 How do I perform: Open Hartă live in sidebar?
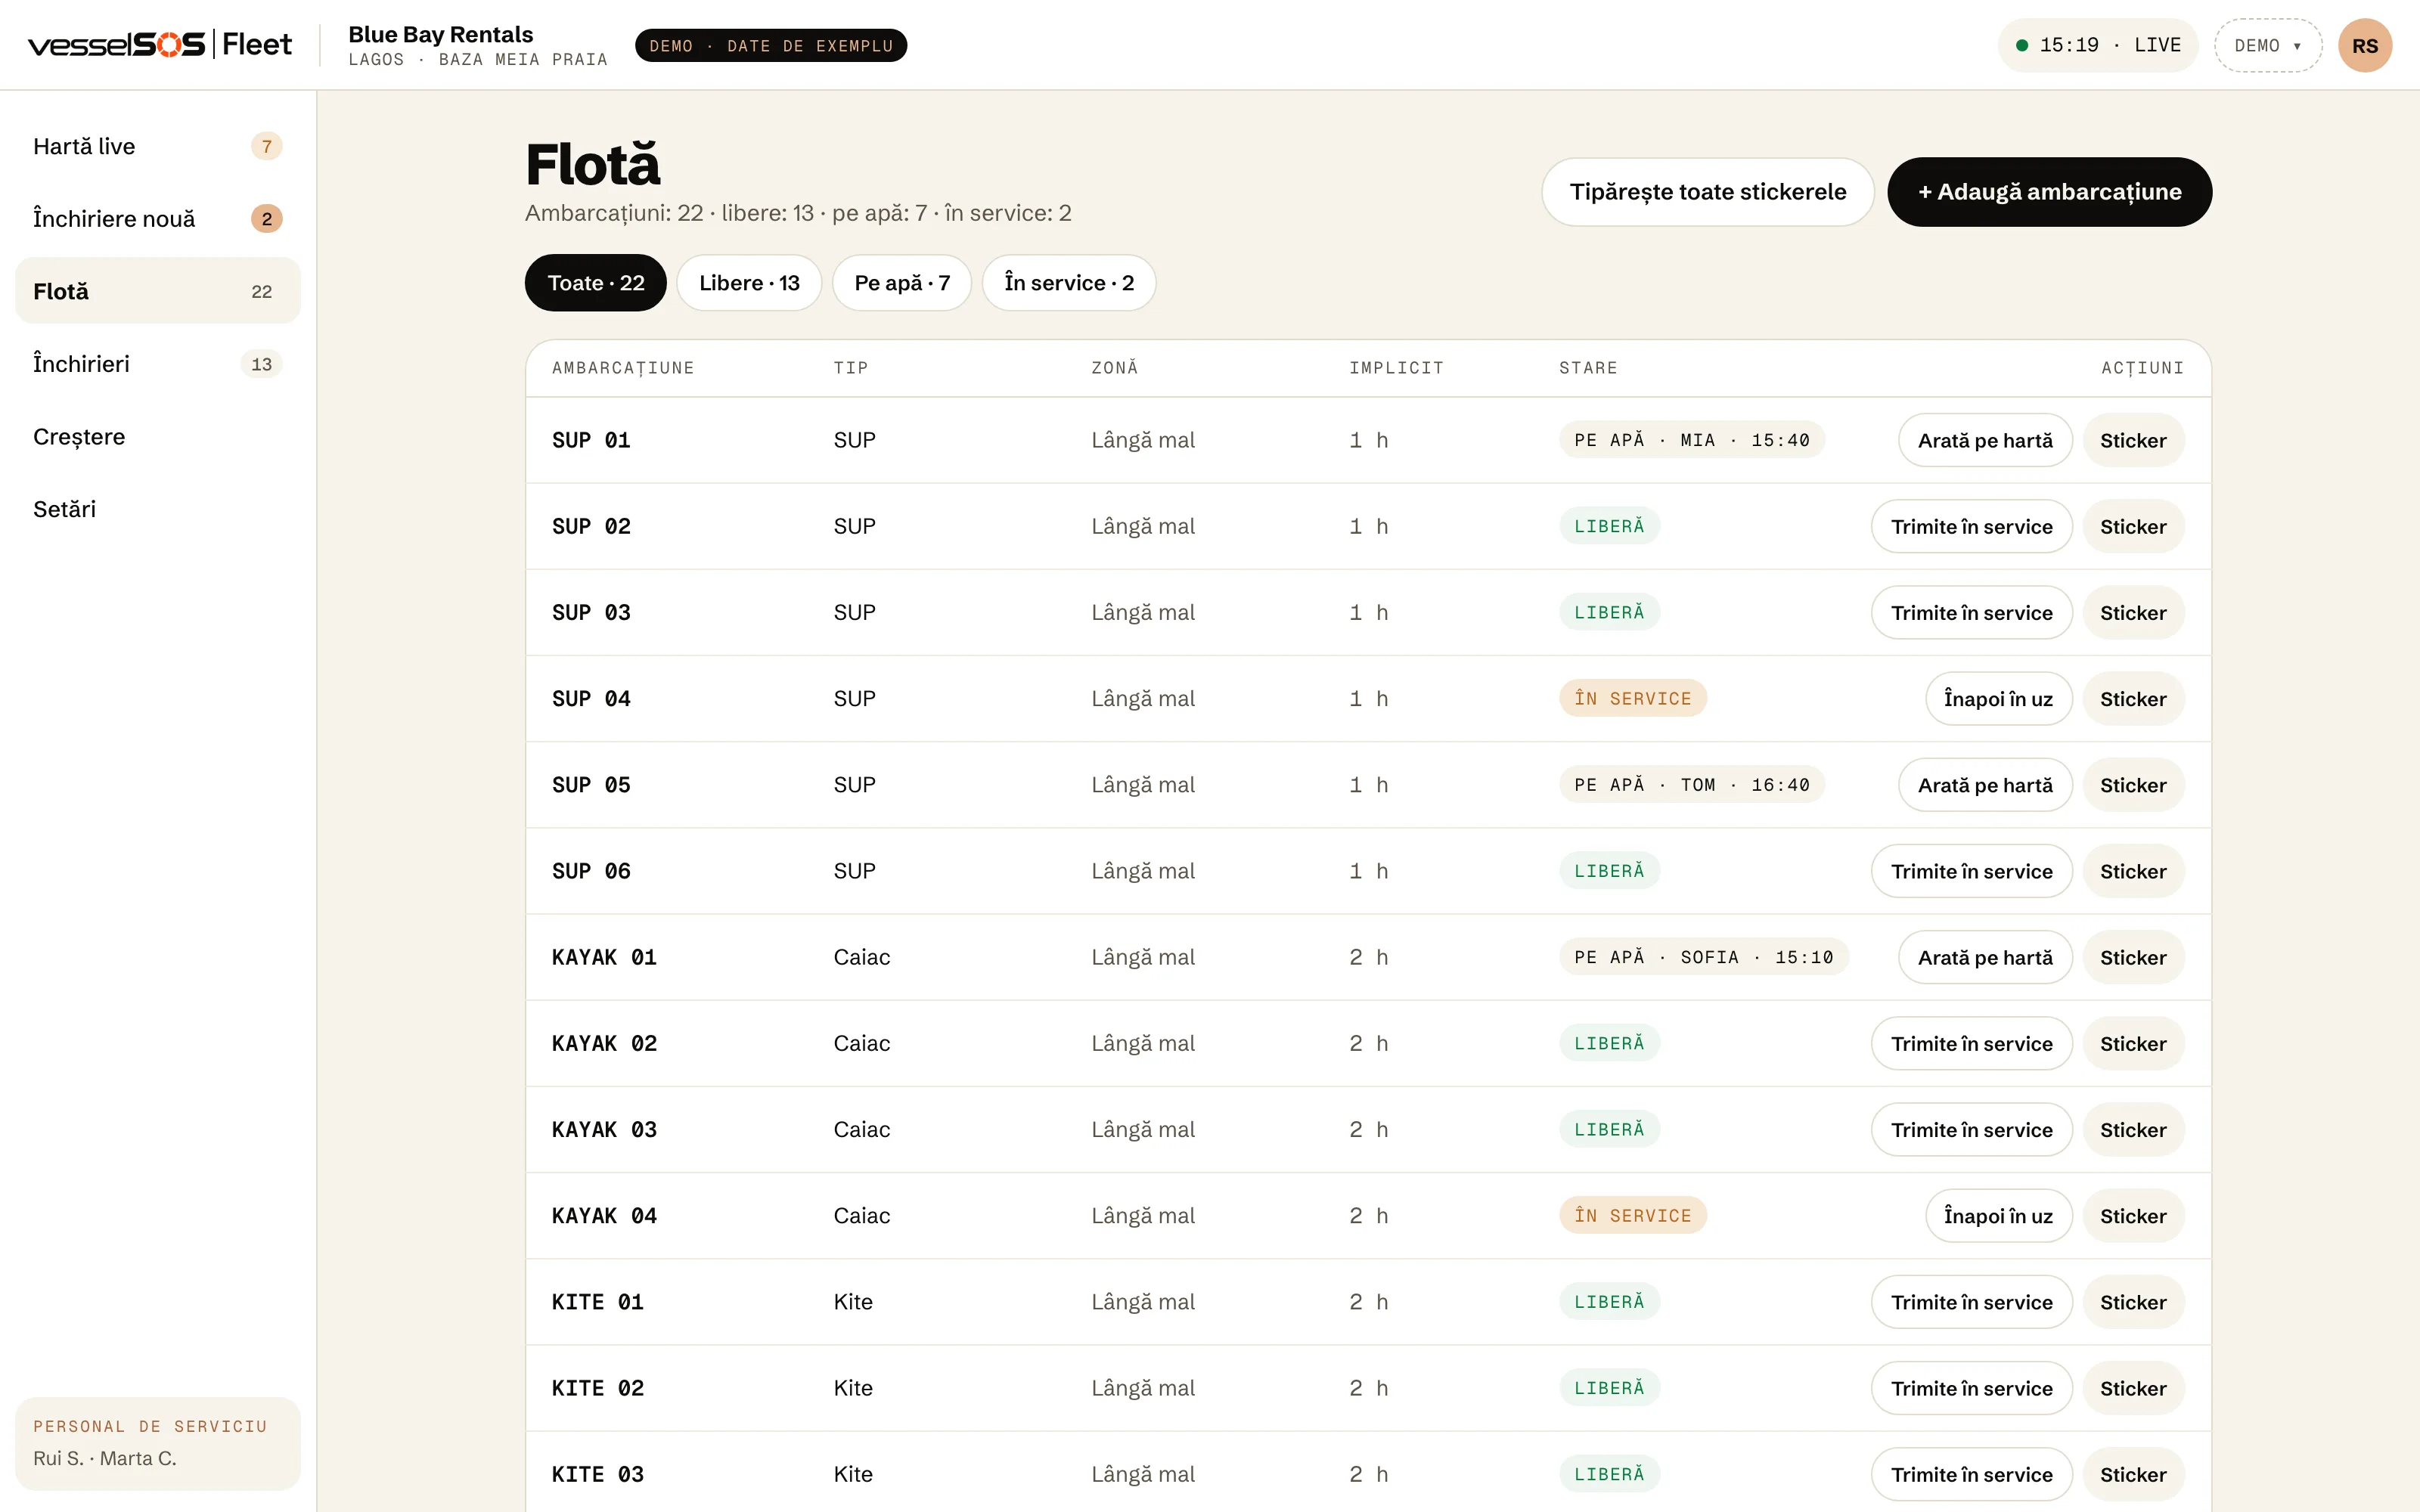[x=158, y=147]
